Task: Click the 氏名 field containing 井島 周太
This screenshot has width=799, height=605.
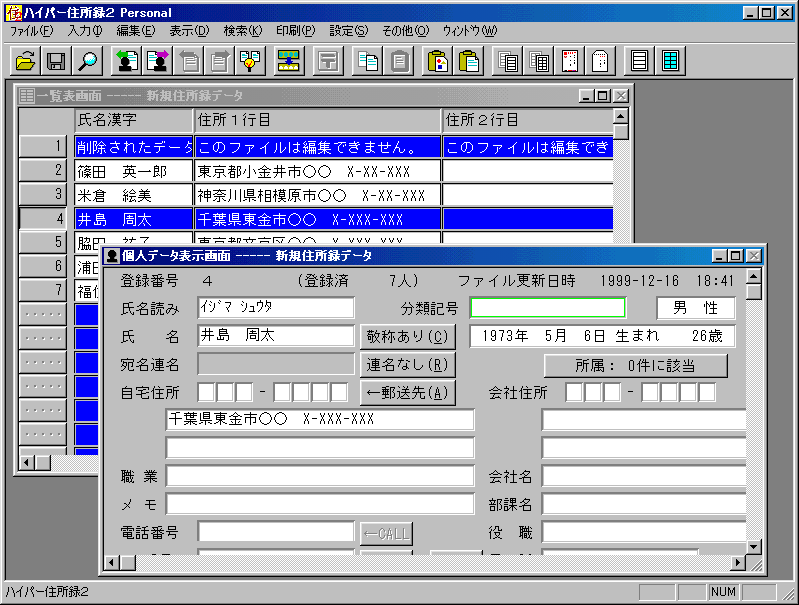Action: (276, 335)
